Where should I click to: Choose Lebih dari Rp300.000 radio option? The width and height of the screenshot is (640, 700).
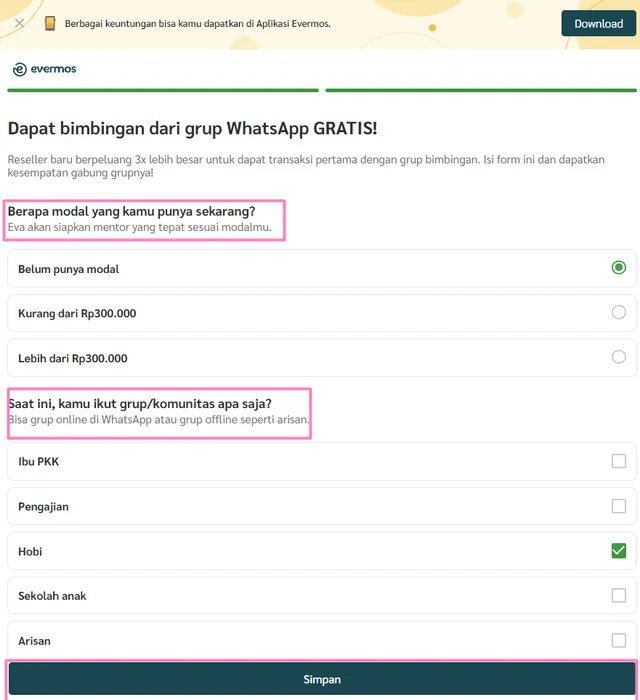tap(618, 357)
